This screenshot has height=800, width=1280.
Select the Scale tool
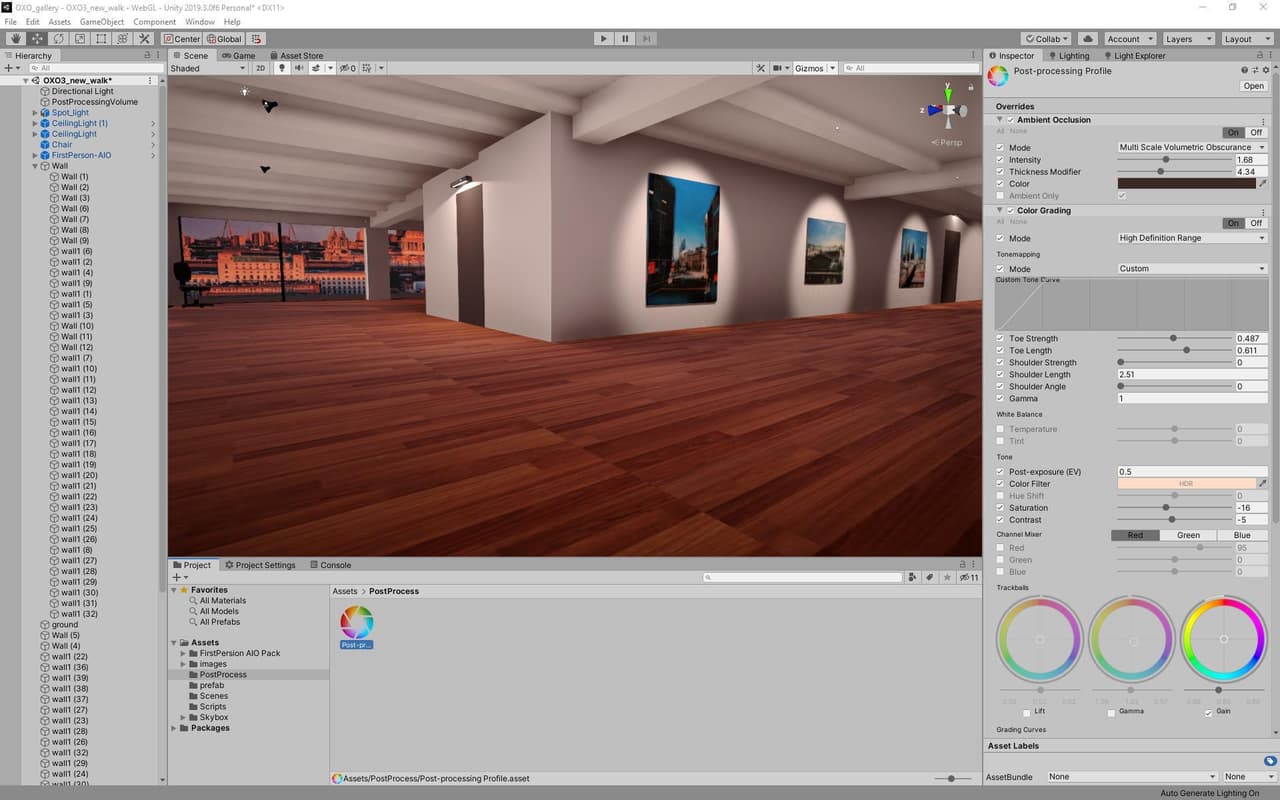click(80, 39)
